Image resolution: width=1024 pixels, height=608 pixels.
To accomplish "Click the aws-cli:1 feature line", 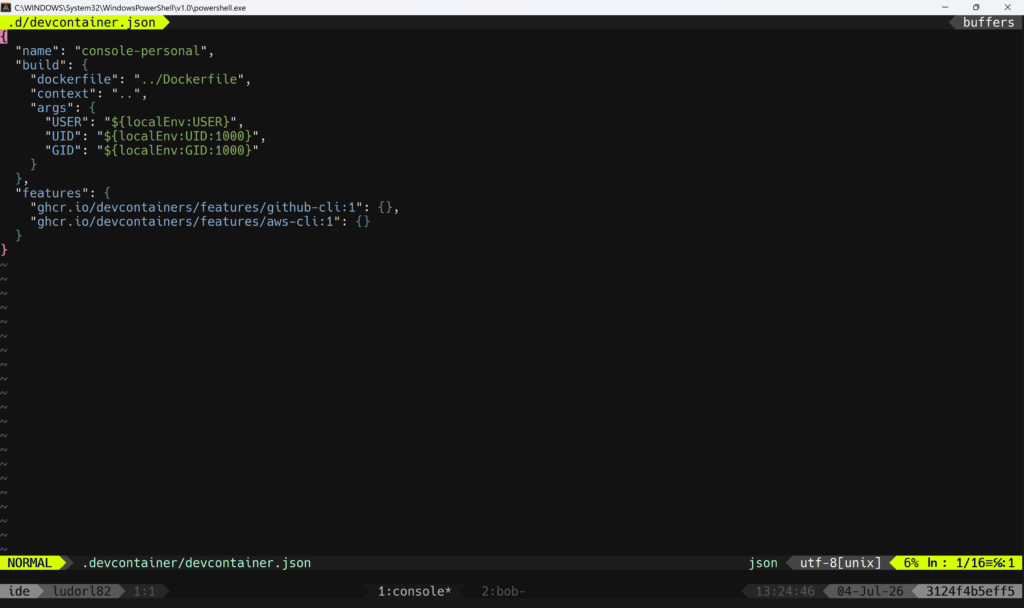I will point(200,222).
